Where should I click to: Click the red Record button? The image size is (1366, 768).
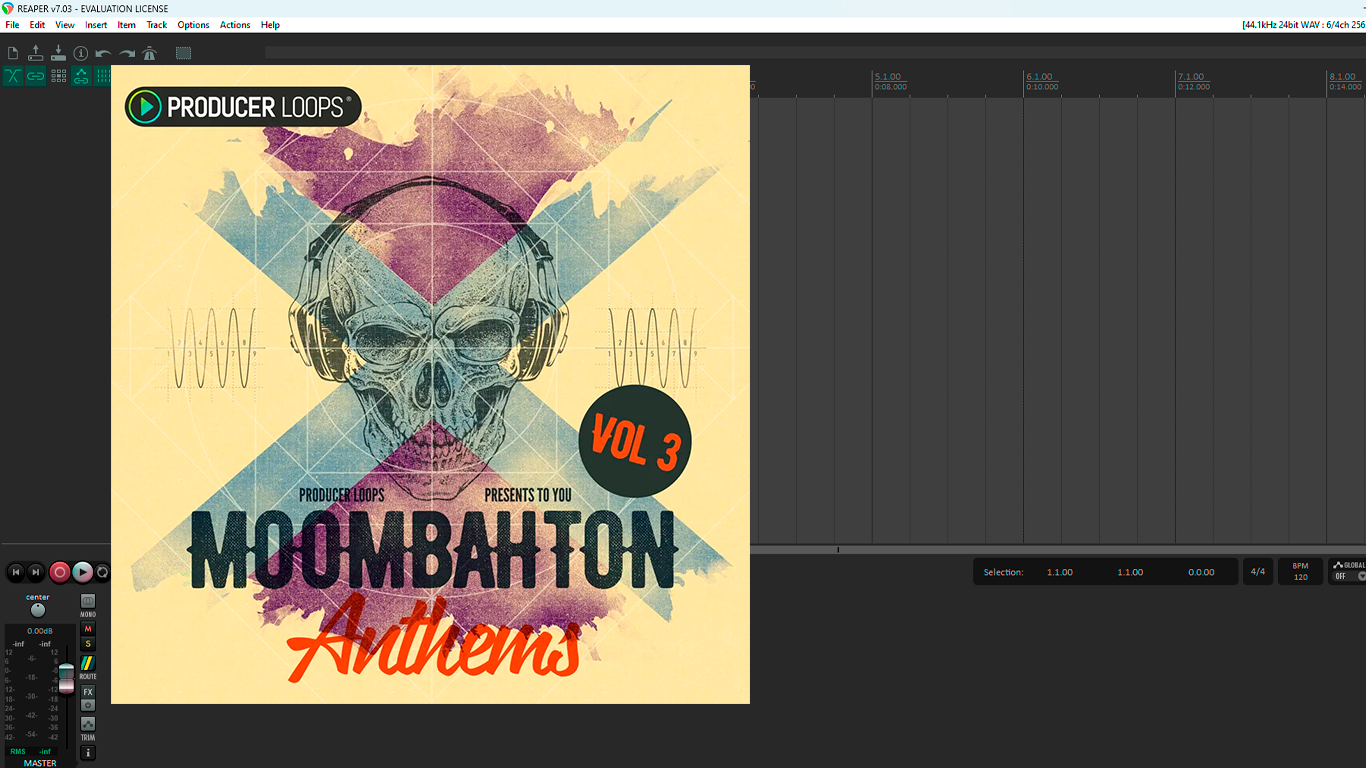pos(60,572)
